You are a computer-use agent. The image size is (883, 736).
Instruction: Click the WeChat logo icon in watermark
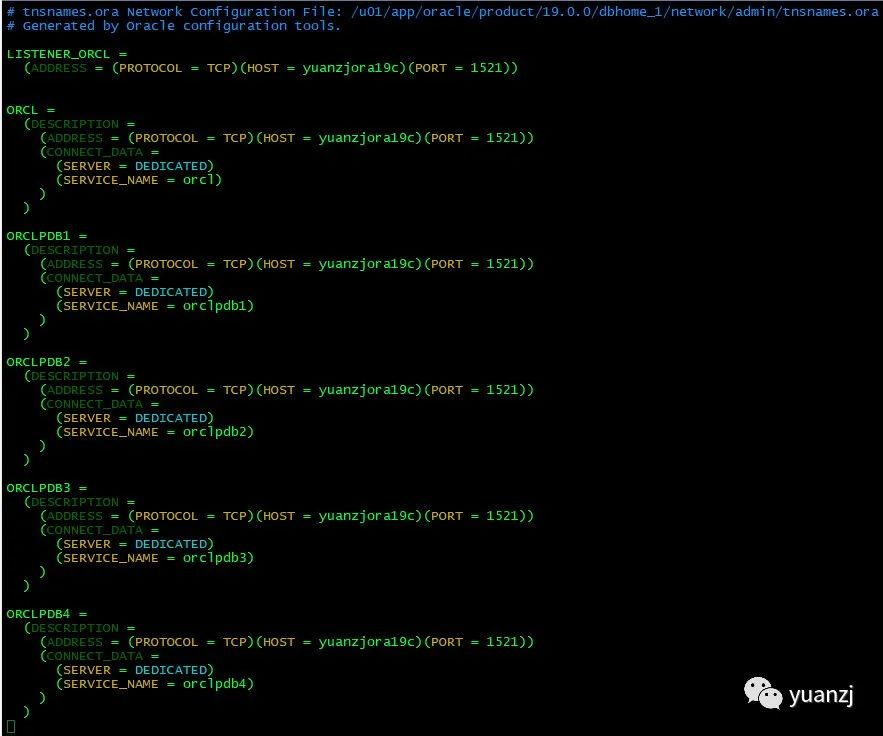[x=762, y=693]
